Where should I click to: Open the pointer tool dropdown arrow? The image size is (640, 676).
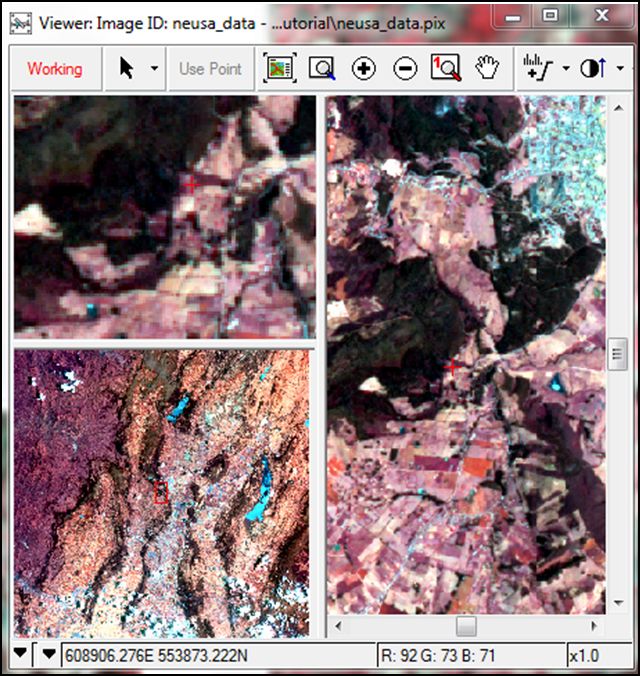pyautogui.click(x=154, y=69)
